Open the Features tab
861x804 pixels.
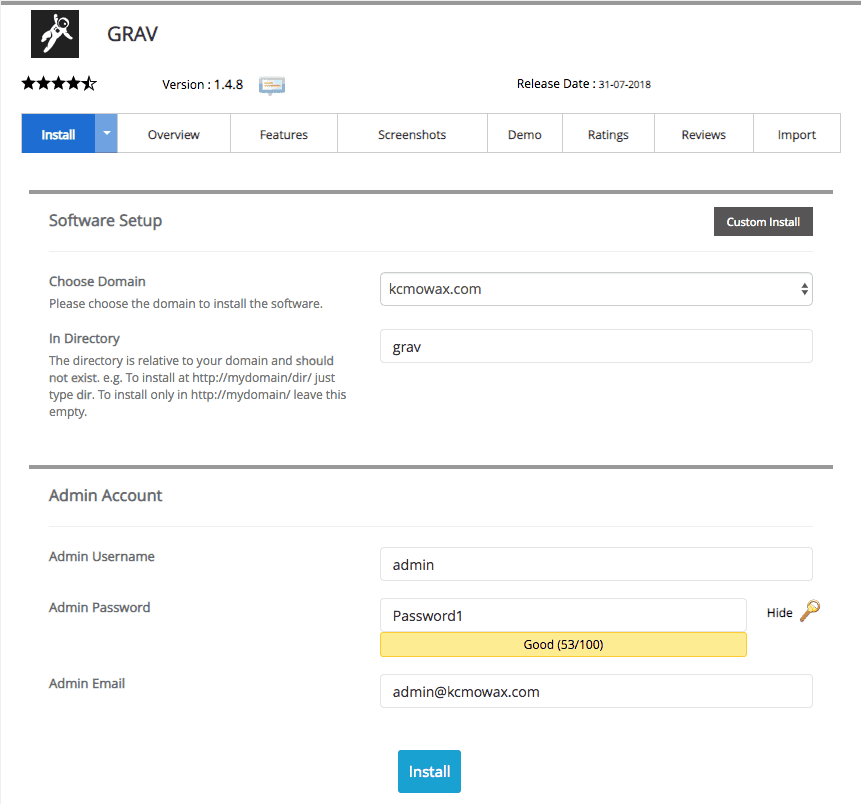coord(284,133)
